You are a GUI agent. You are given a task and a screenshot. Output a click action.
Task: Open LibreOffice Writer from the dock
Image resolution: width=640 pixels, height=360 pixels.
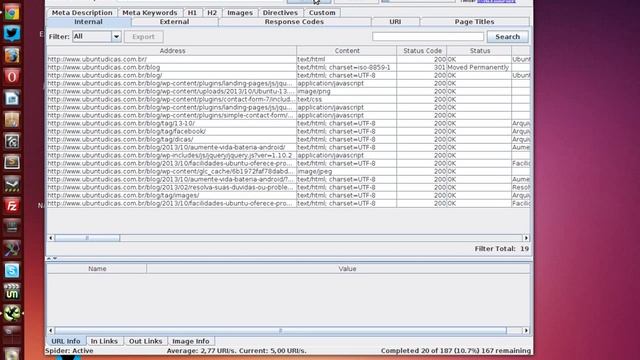click(x=11, y=98)
